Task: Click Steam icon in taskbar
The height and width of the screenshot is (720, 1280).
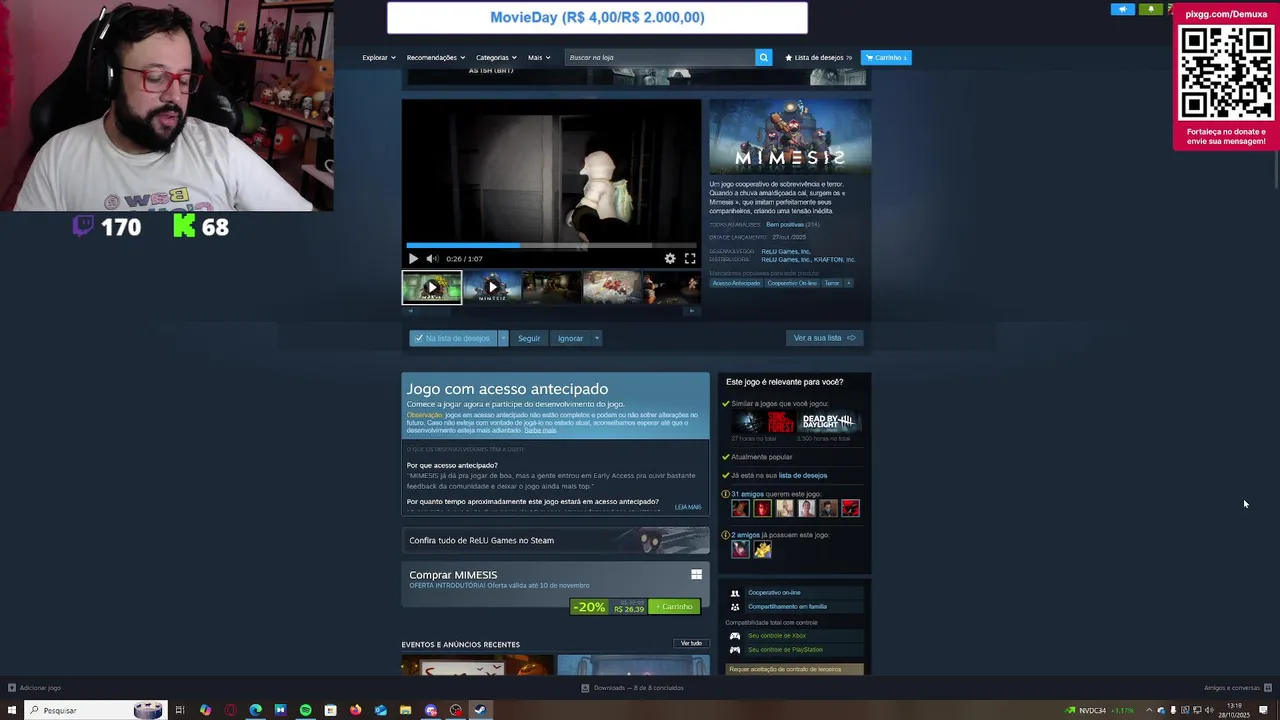Action: [480, 710]
